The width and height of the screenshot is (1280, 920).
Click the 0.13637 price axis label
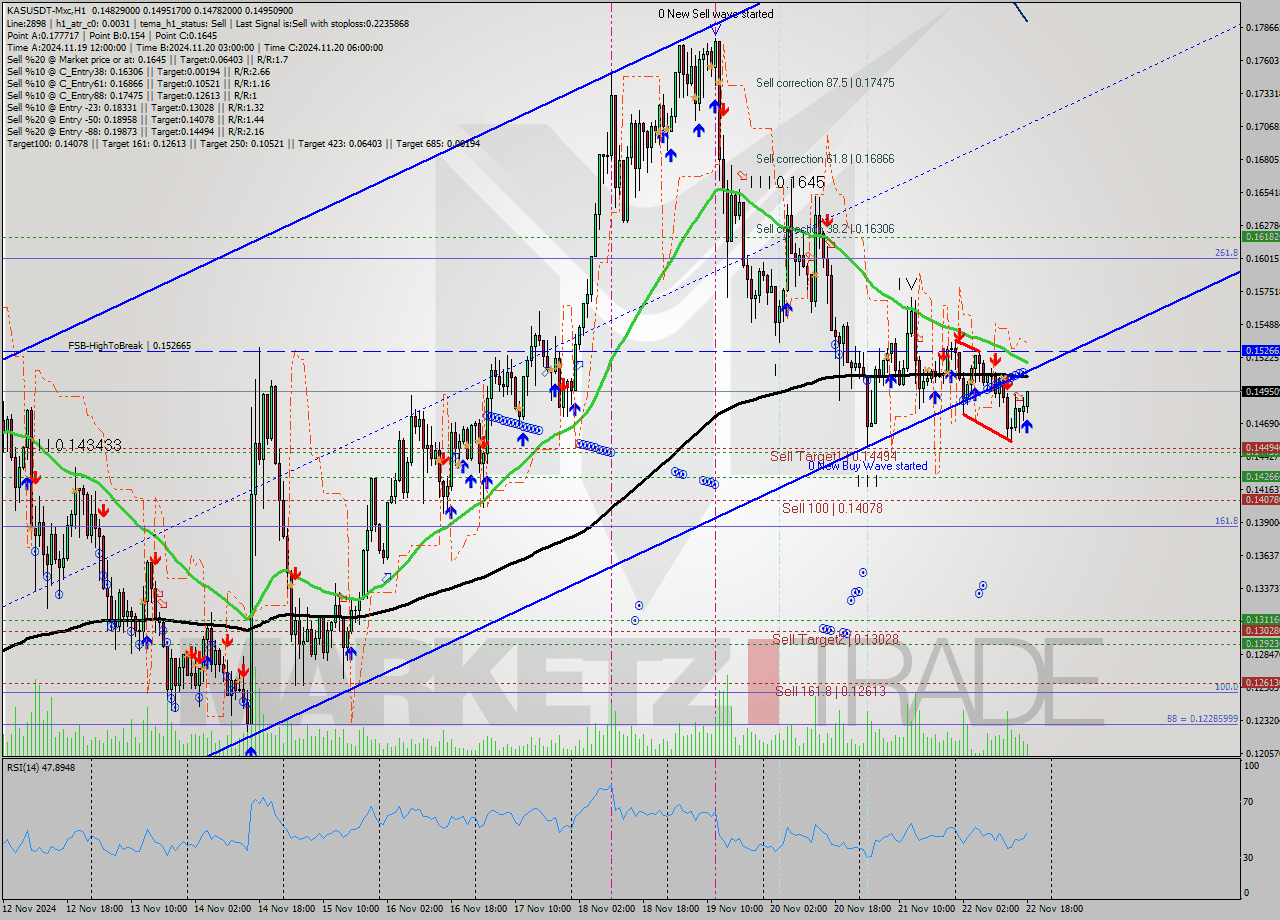1260,555
